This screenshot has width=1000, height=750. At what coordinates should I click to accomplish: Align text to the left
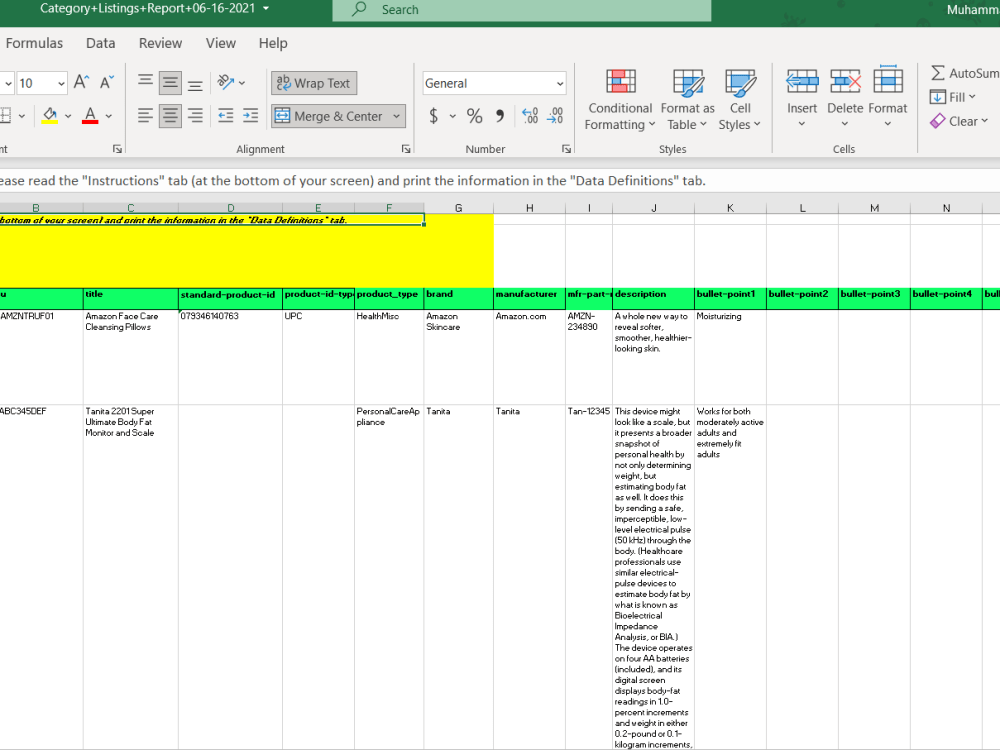[145, 115]
